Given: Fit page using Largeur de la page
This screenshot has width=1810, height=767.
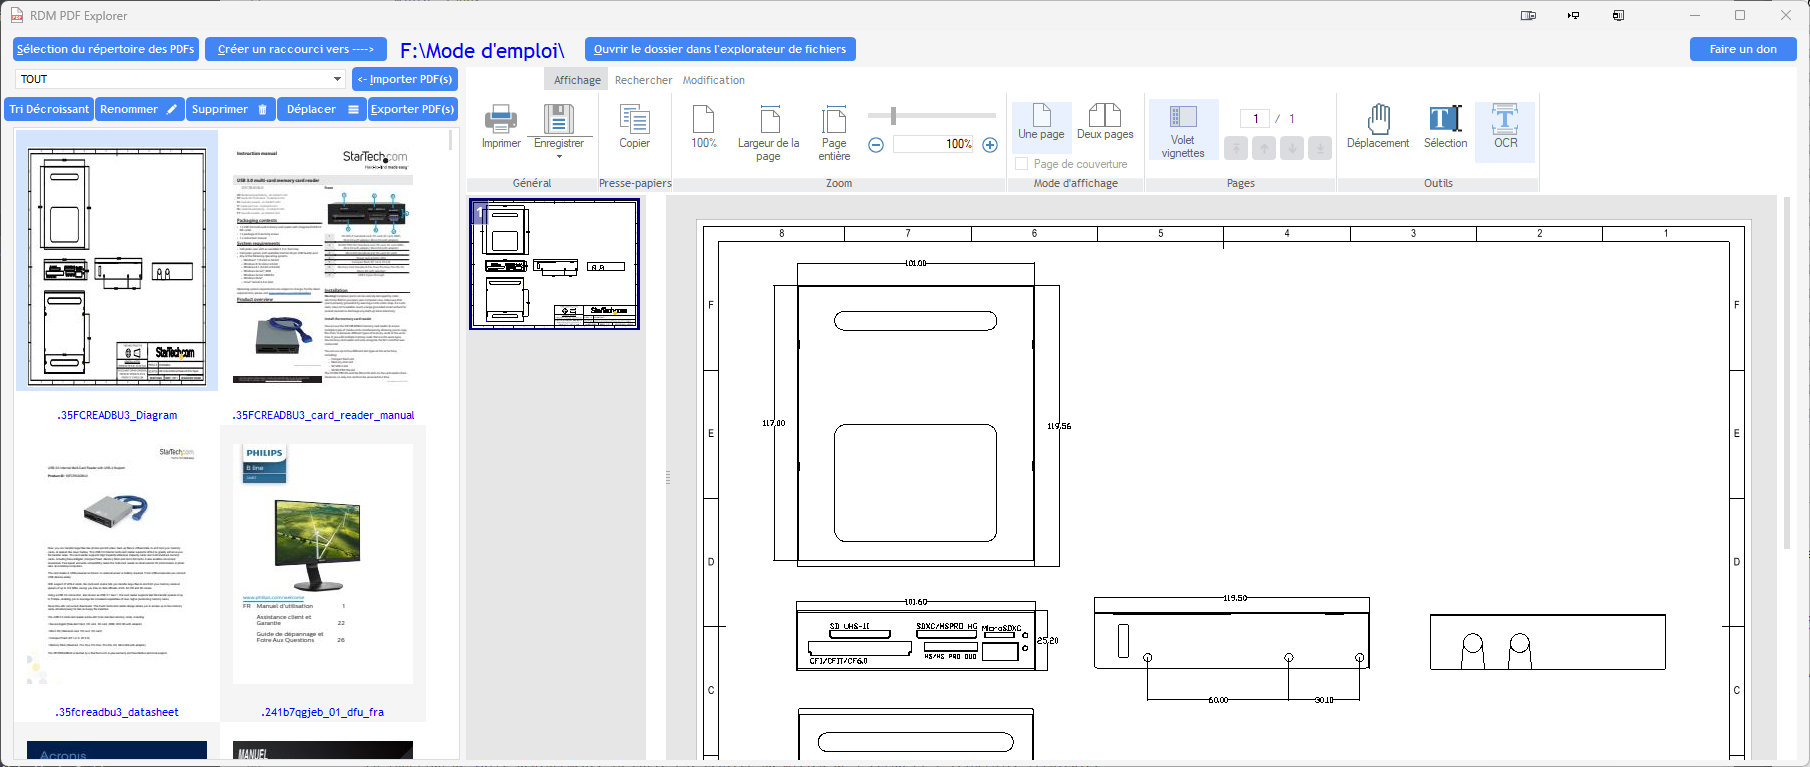Looking at the screenshot, I should point(769,120).
